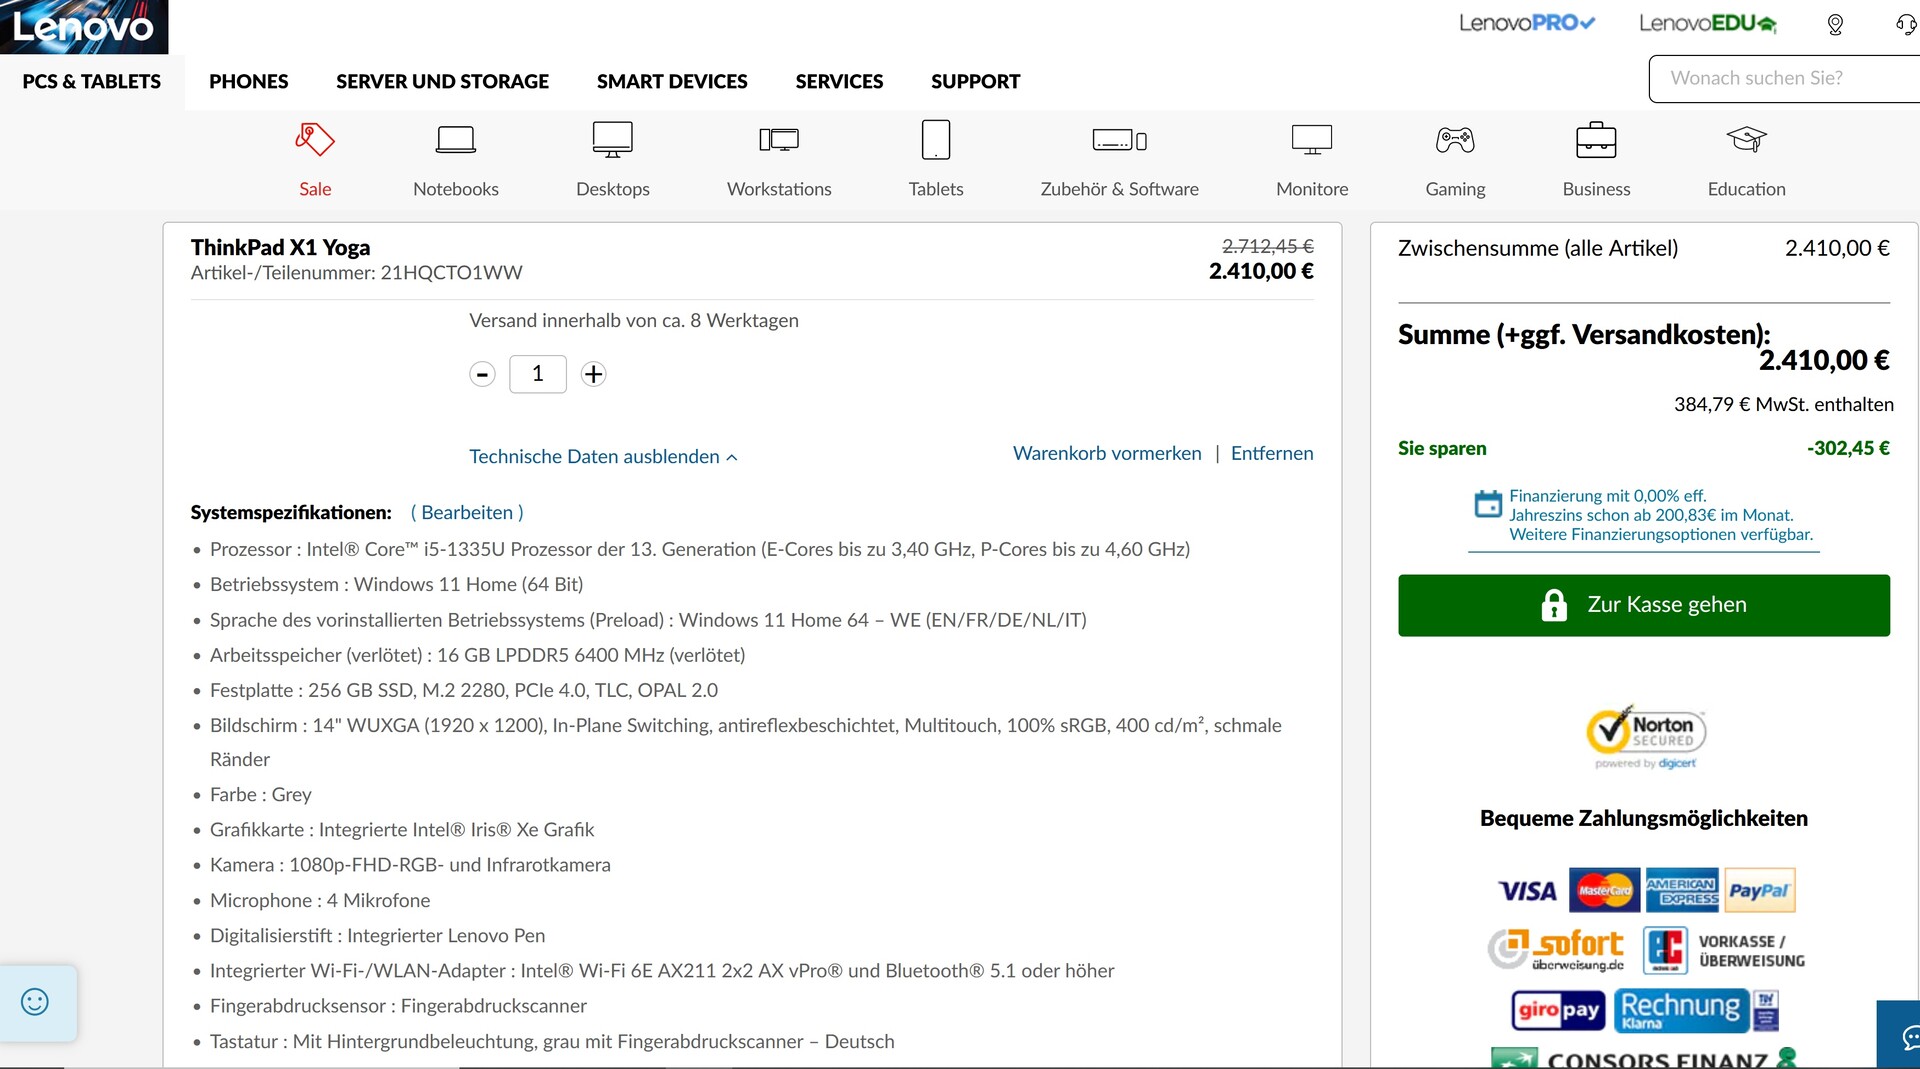The image size is (1920, 1069).
Task: Select the Education graduation cap icon
Action: [x=1746, y=140]
